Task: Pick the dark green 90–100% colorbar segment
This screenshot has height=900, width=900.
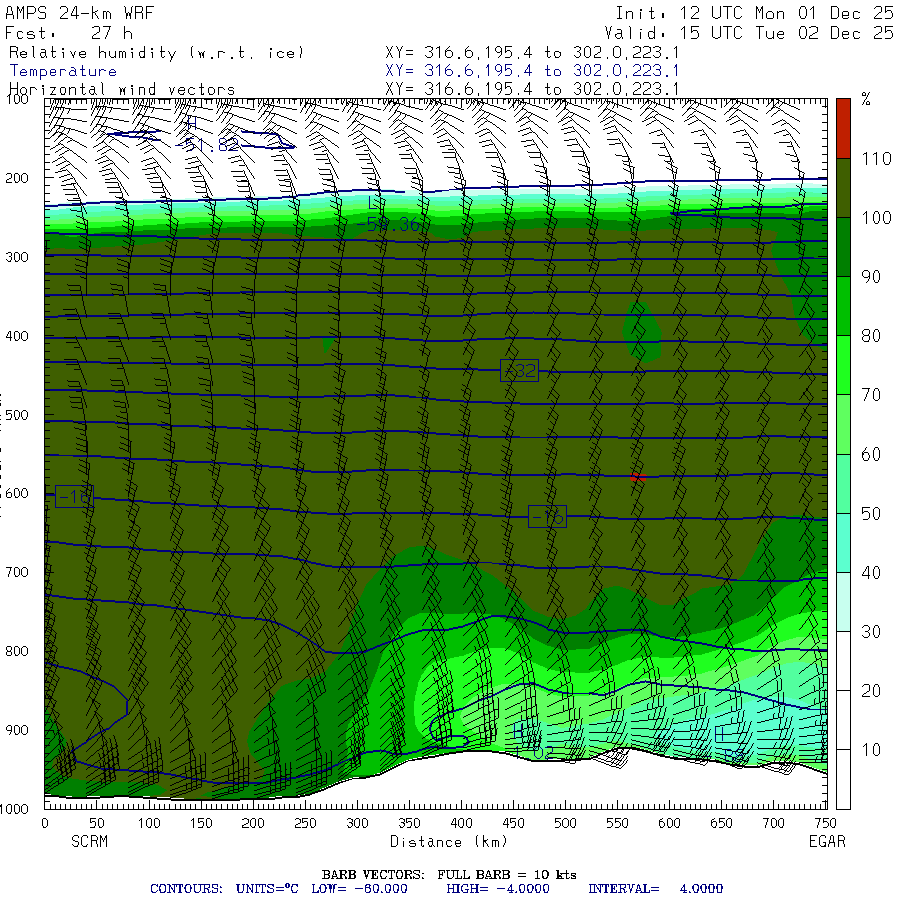Action: (843, 247)
